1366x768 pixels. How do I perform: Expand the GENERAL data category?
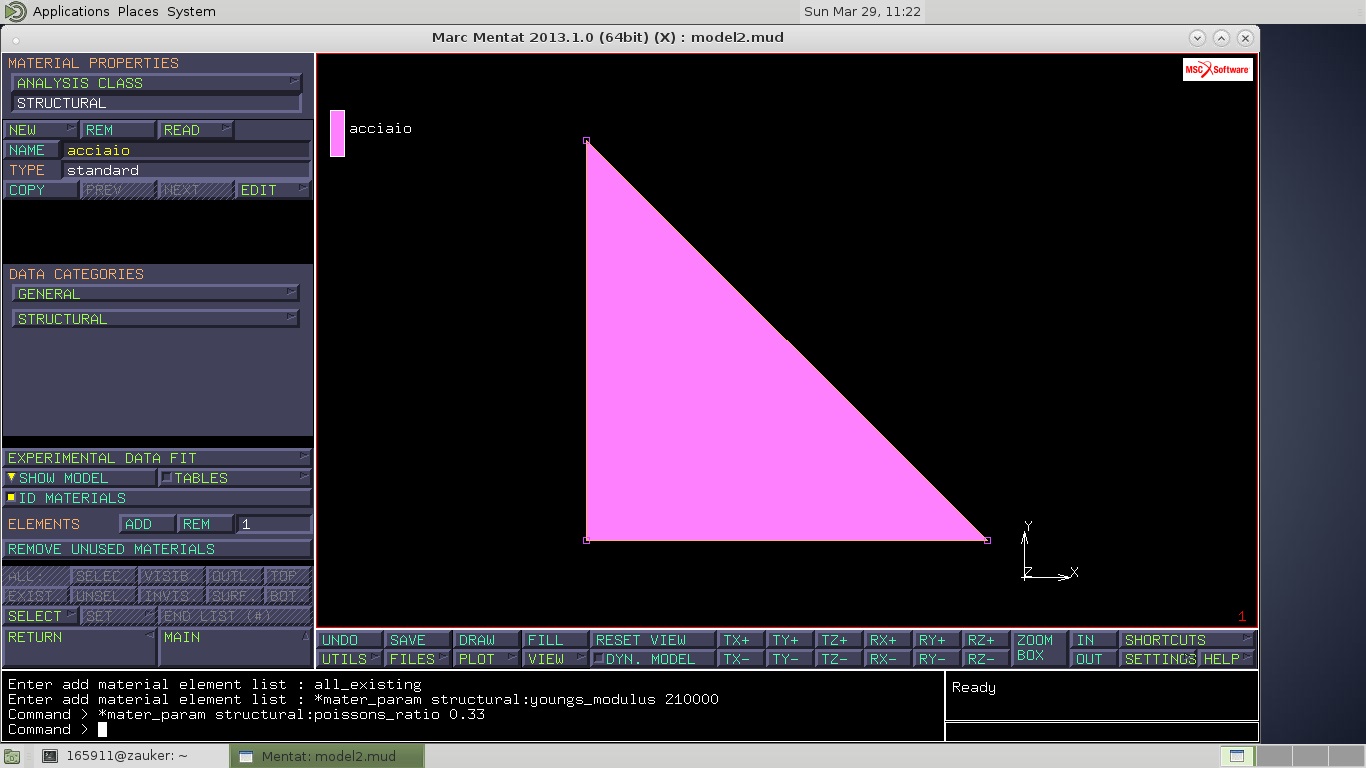pos(155,294)
